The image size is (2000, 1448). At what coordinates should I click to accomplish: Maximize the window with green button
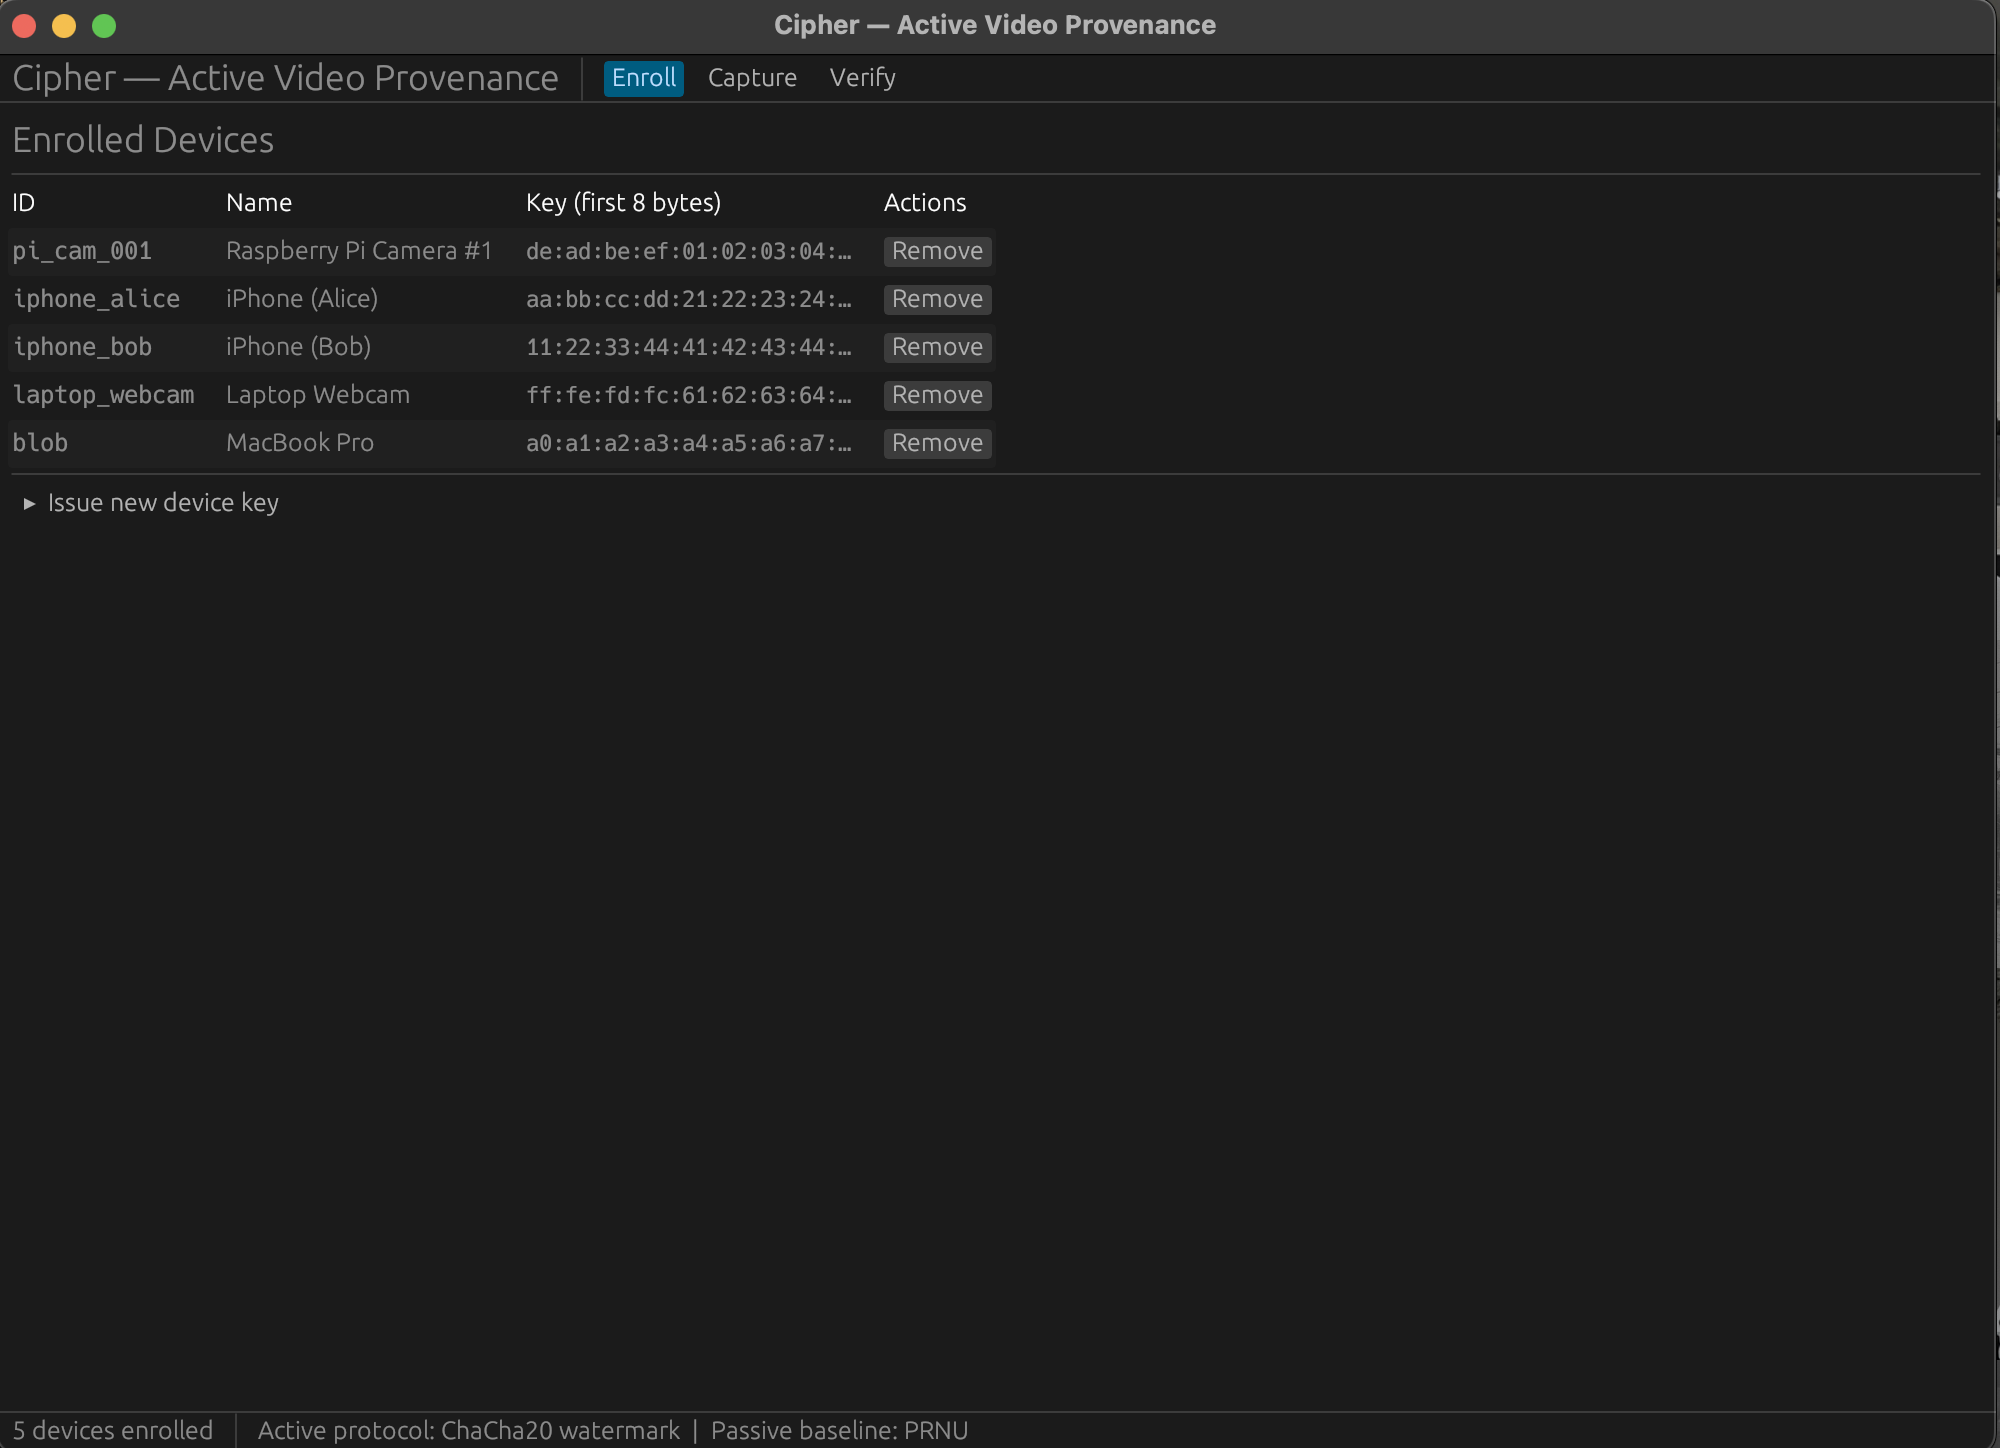tap(104, 25)
